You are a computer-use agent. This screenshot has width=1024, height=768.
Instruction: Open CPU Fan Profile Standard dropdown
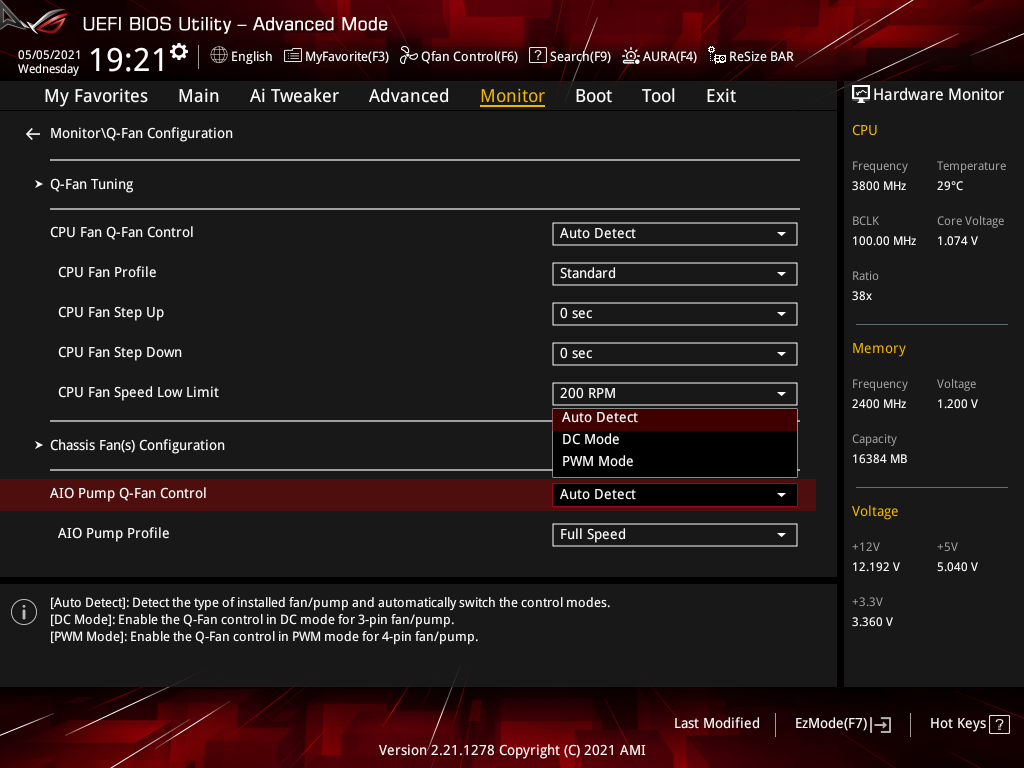[675, 274]
